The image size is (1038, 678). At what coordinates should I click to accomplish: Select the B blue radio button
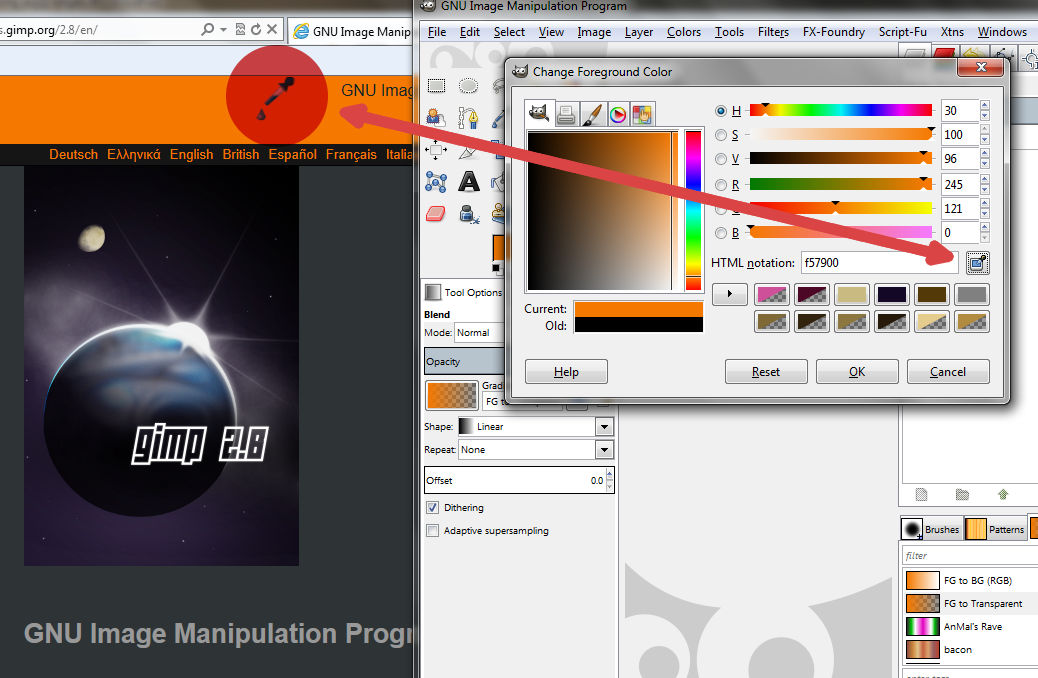click(x=721, y=233)
